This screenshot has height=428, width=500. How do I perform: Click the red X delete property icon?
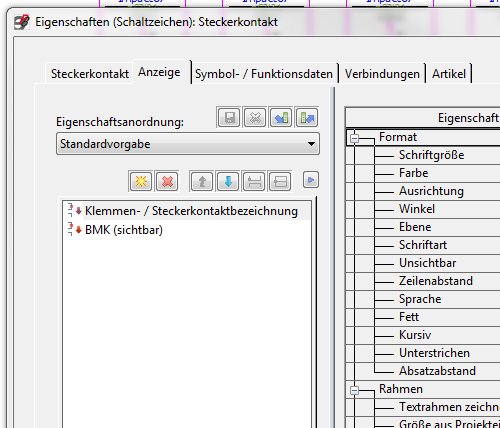(x=167, y=181)
